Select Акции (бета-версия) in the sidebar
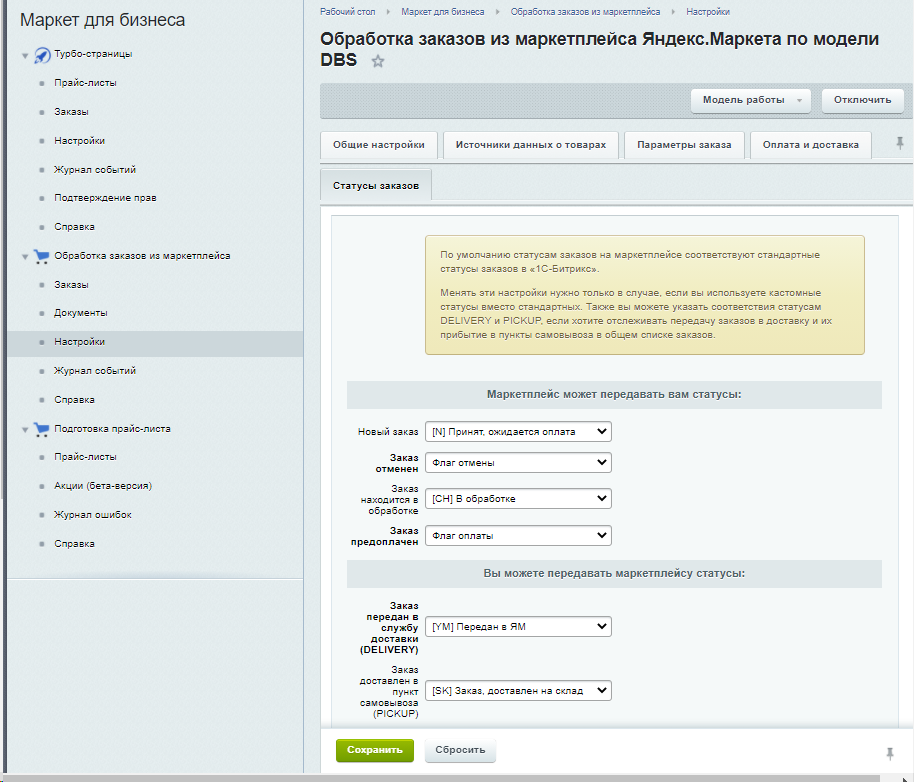The width and height of the screenshot is (914, 782). 103,486
